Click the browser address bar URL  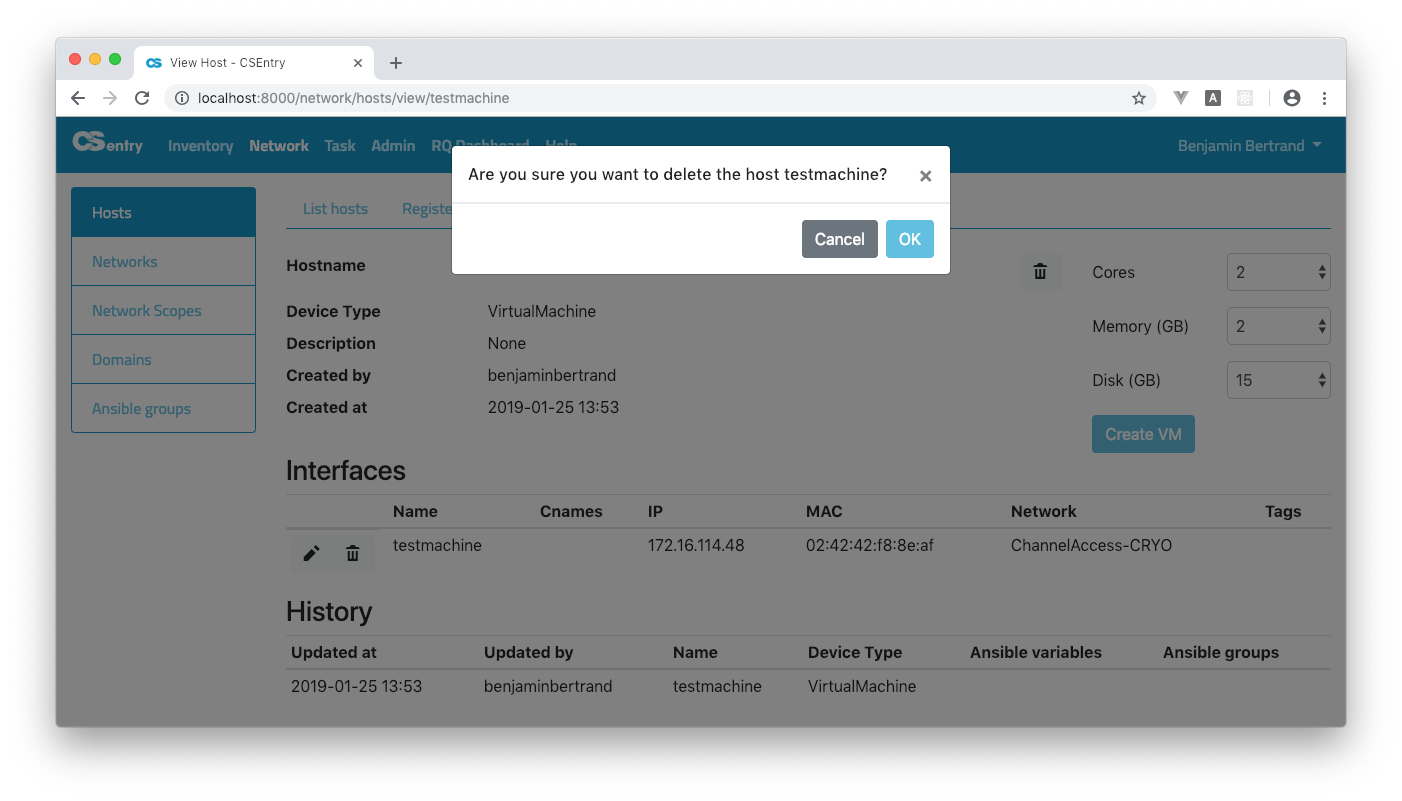[354, 98]
